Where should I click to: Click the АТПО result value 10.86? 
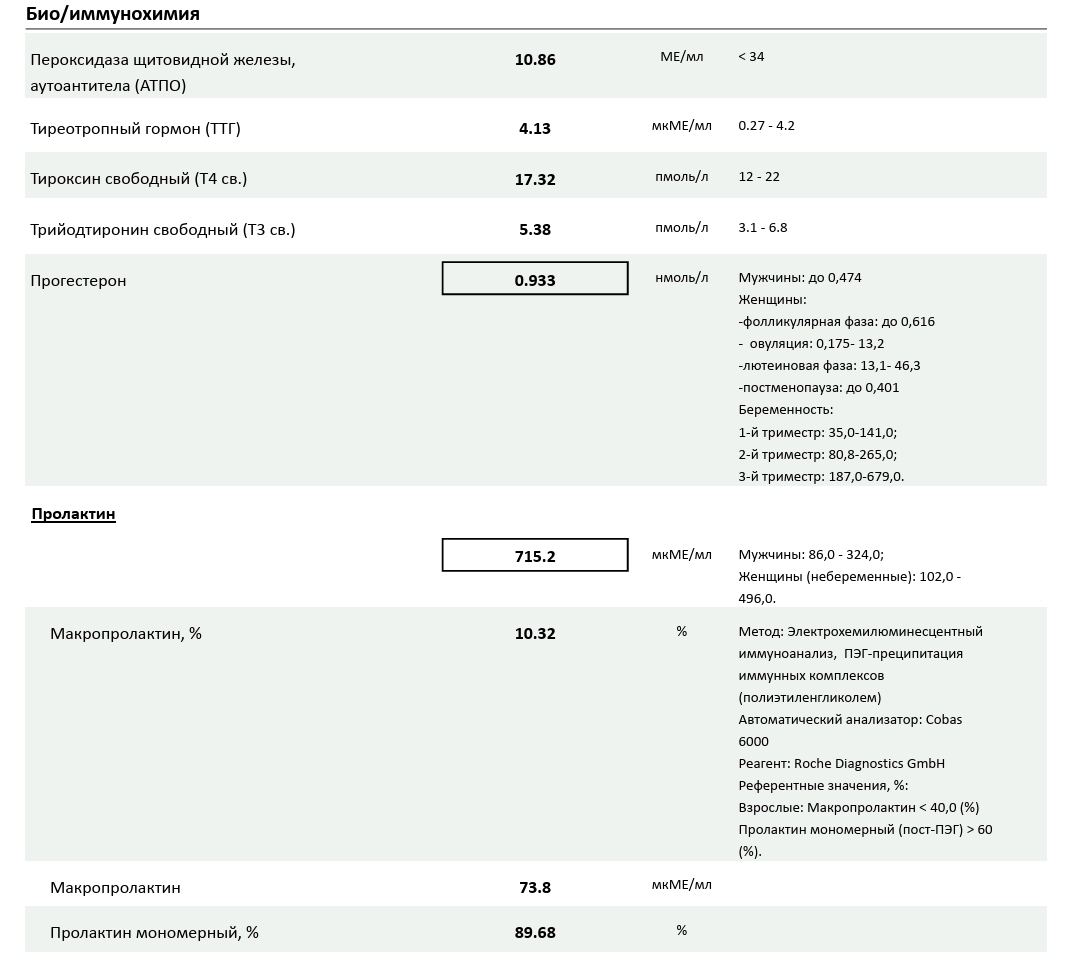pyautogui.click(x=535, y=60)
